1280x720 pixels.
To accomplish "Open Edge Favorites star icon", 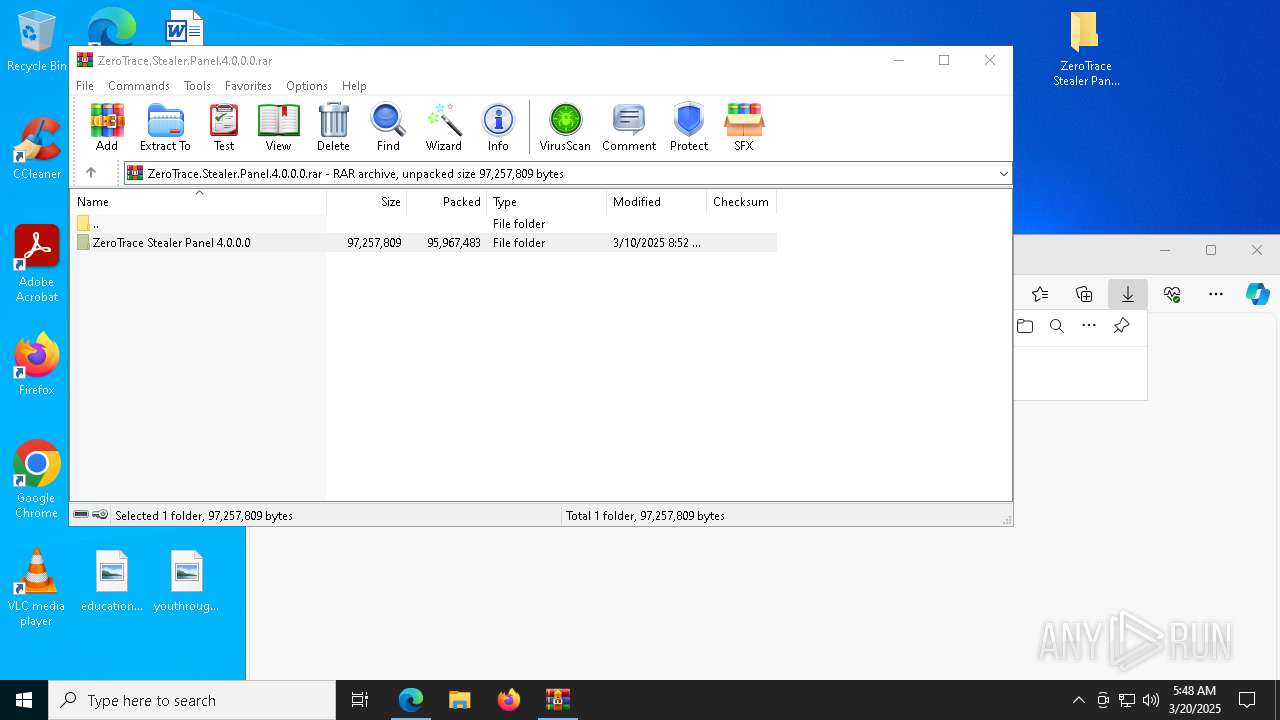I will pyautogui.click(x=1040, y=294).
